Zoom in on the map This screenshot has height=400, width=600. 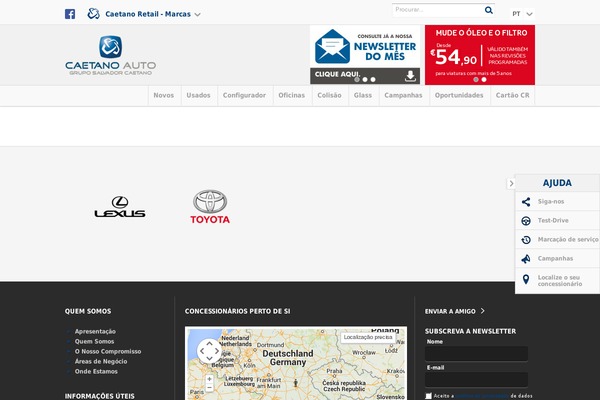209,379
